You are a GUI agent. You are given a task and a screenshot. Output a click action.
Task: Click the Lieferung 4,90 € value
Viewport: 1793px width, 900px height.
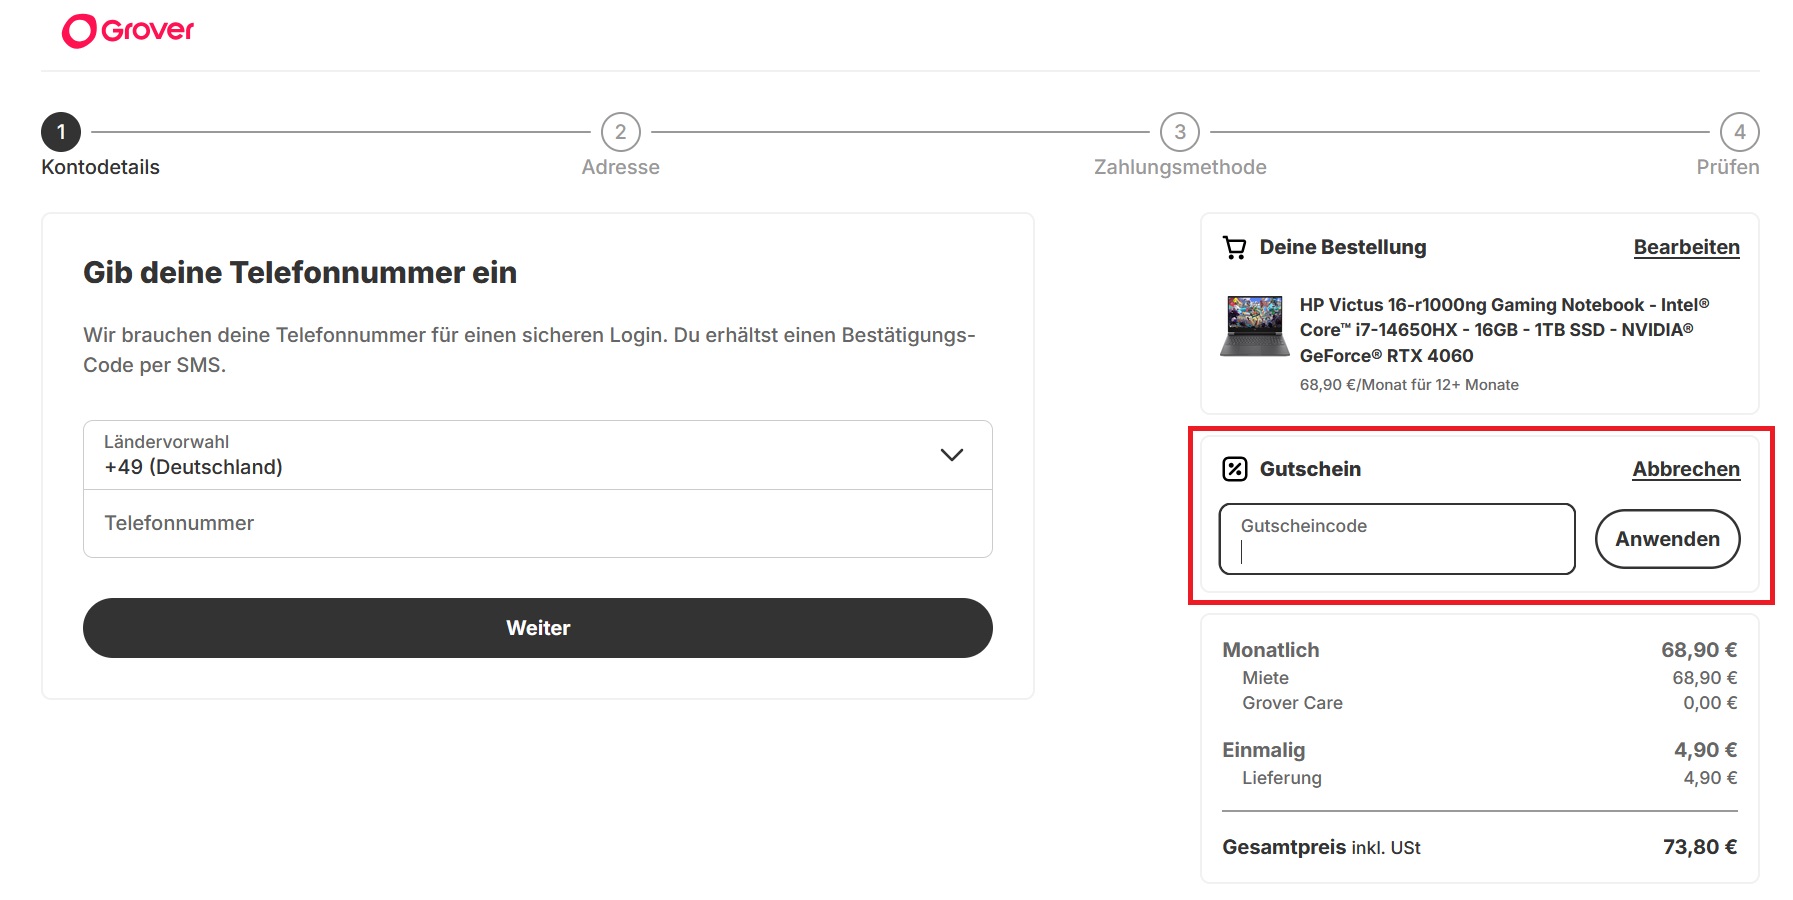(x=1710, y=778)
